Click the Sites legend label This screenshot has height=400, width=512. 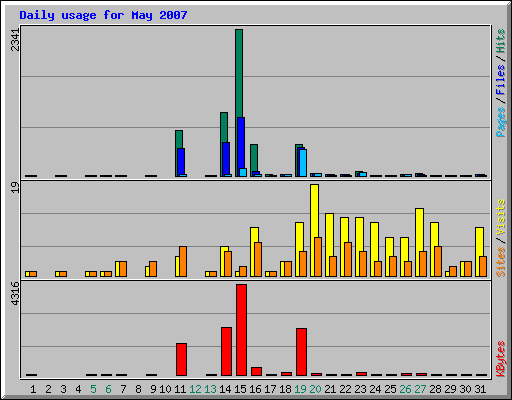500,262
